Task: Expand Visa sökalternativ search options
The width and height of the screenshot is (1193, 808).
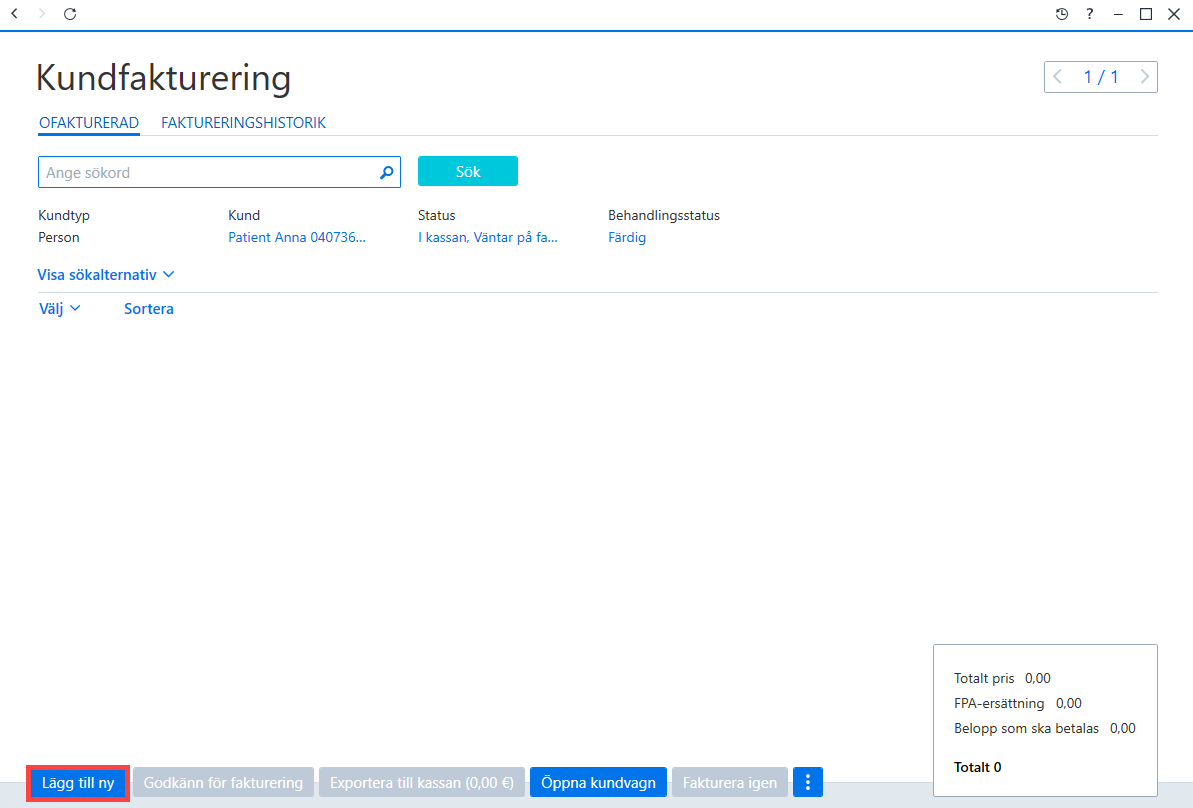Action: (106, 275)
